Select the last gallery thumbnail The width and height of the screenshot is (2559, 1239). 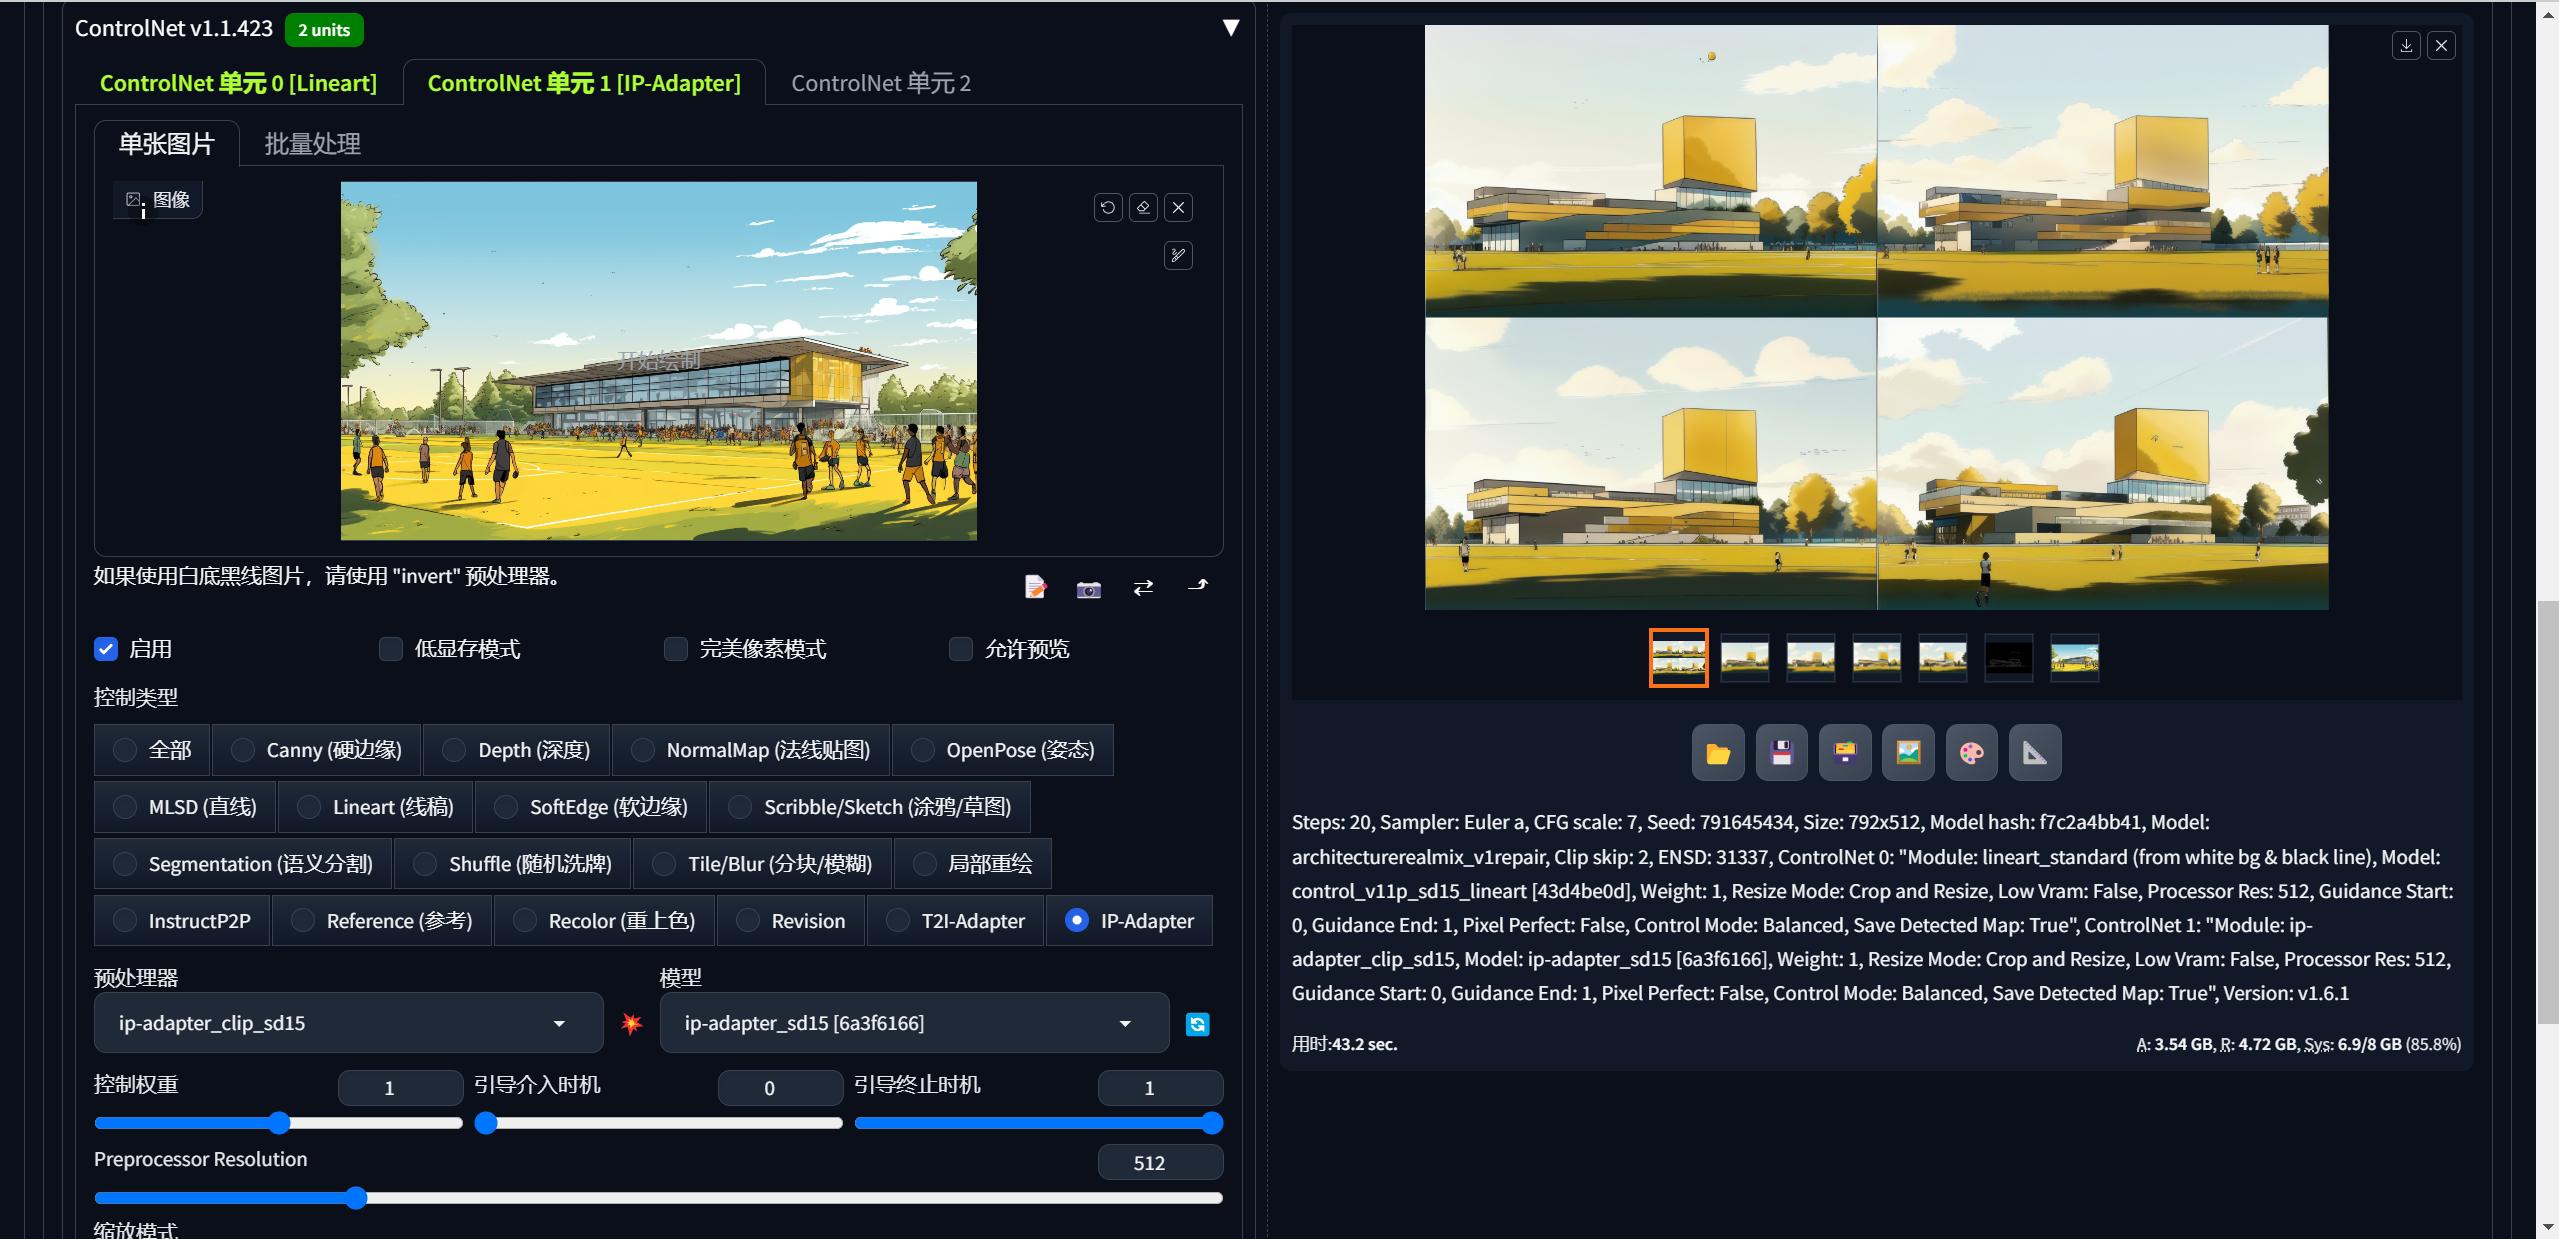[2074, 658]
